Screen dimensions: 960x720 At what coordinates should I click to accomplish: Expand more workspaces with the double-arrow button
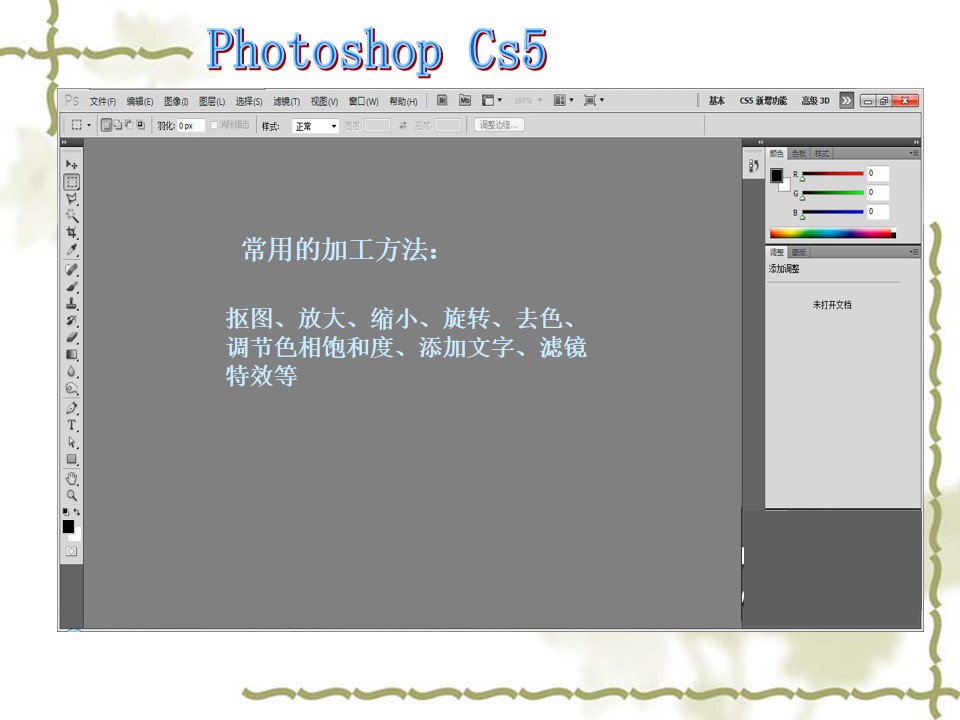point(846,100)
